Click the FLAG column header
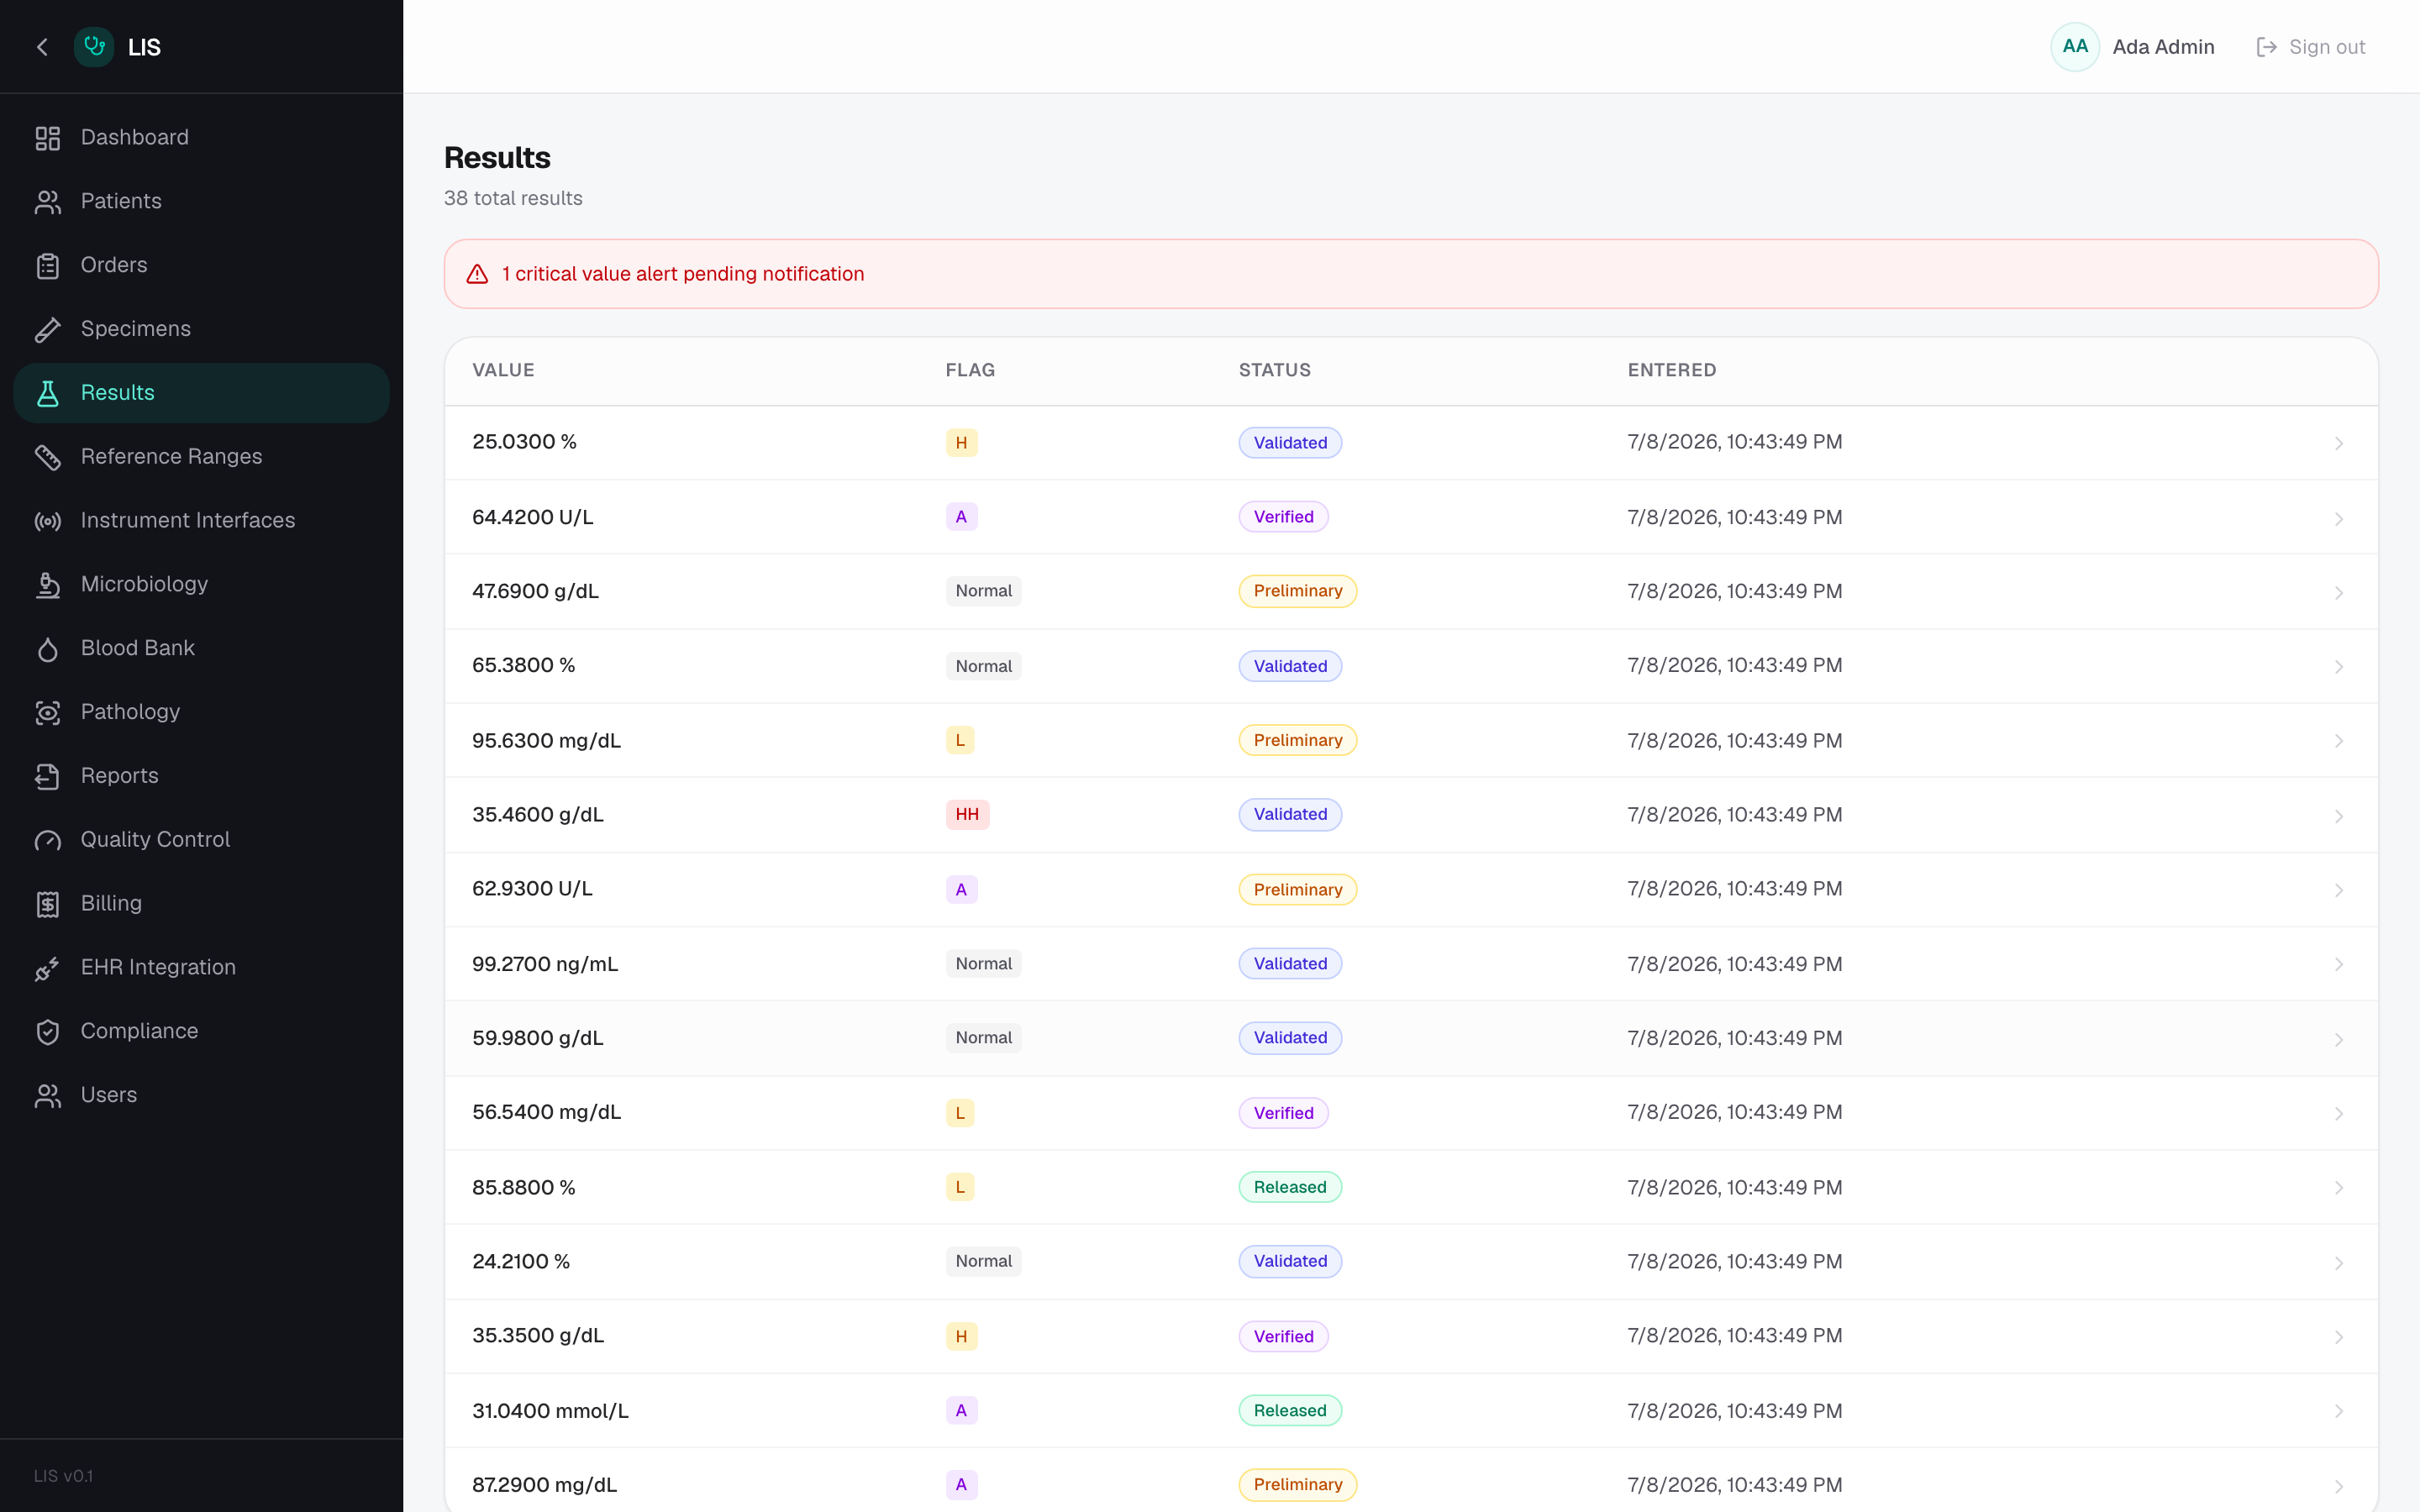This screenshot has height=1512, width=2420. coord(970,370)
